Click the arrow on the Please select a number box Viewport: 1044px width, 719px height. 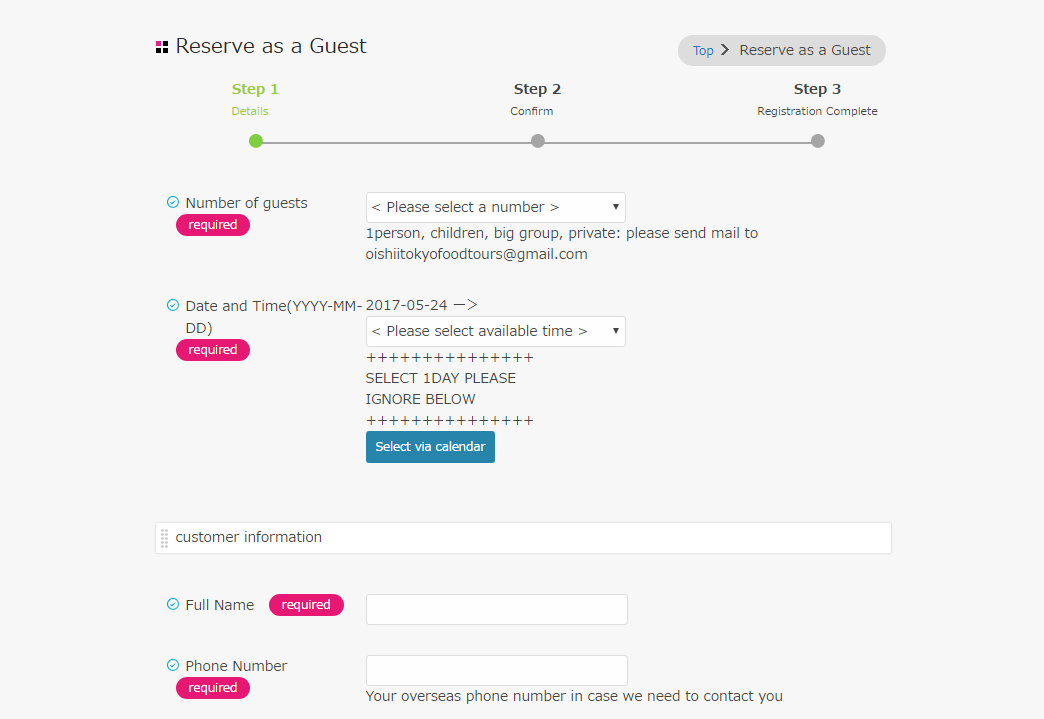[x=615, y=207]
